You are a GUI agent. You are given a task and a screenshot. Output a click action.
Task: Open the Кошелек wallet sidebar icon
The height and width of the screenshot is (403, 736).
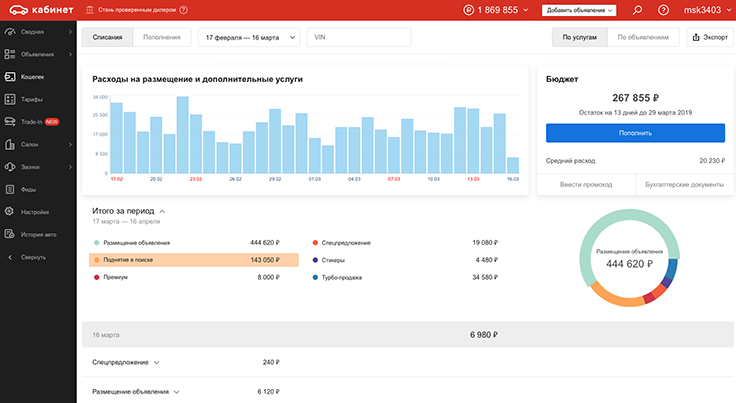click(x=10, y=76)
